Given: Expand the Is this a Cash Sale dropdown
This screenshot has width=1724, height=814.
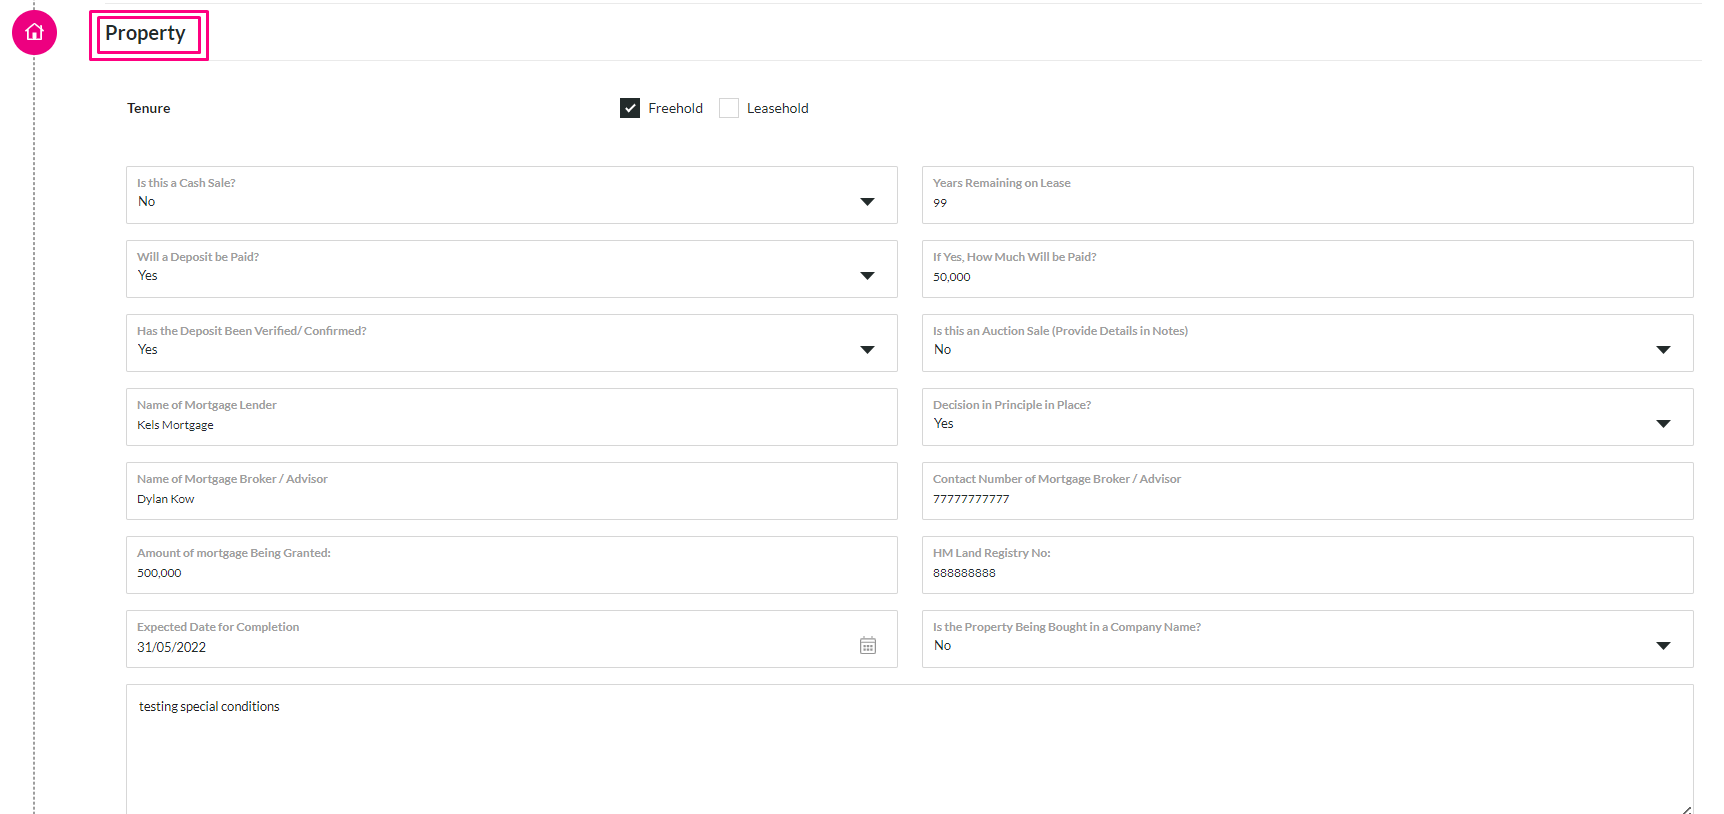Looking at the screenshot, I should [867, 202].
